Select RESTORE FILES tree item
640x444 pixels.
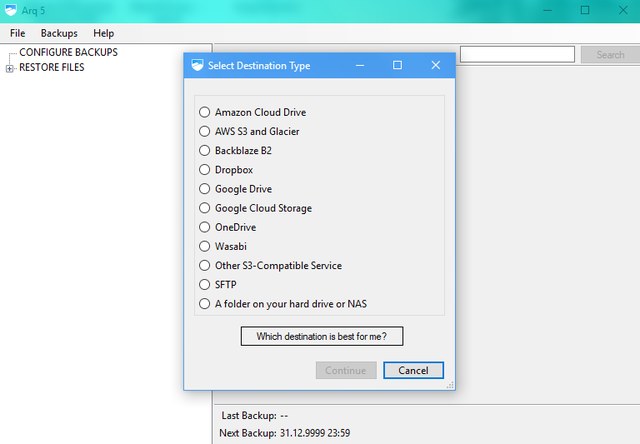51,67
